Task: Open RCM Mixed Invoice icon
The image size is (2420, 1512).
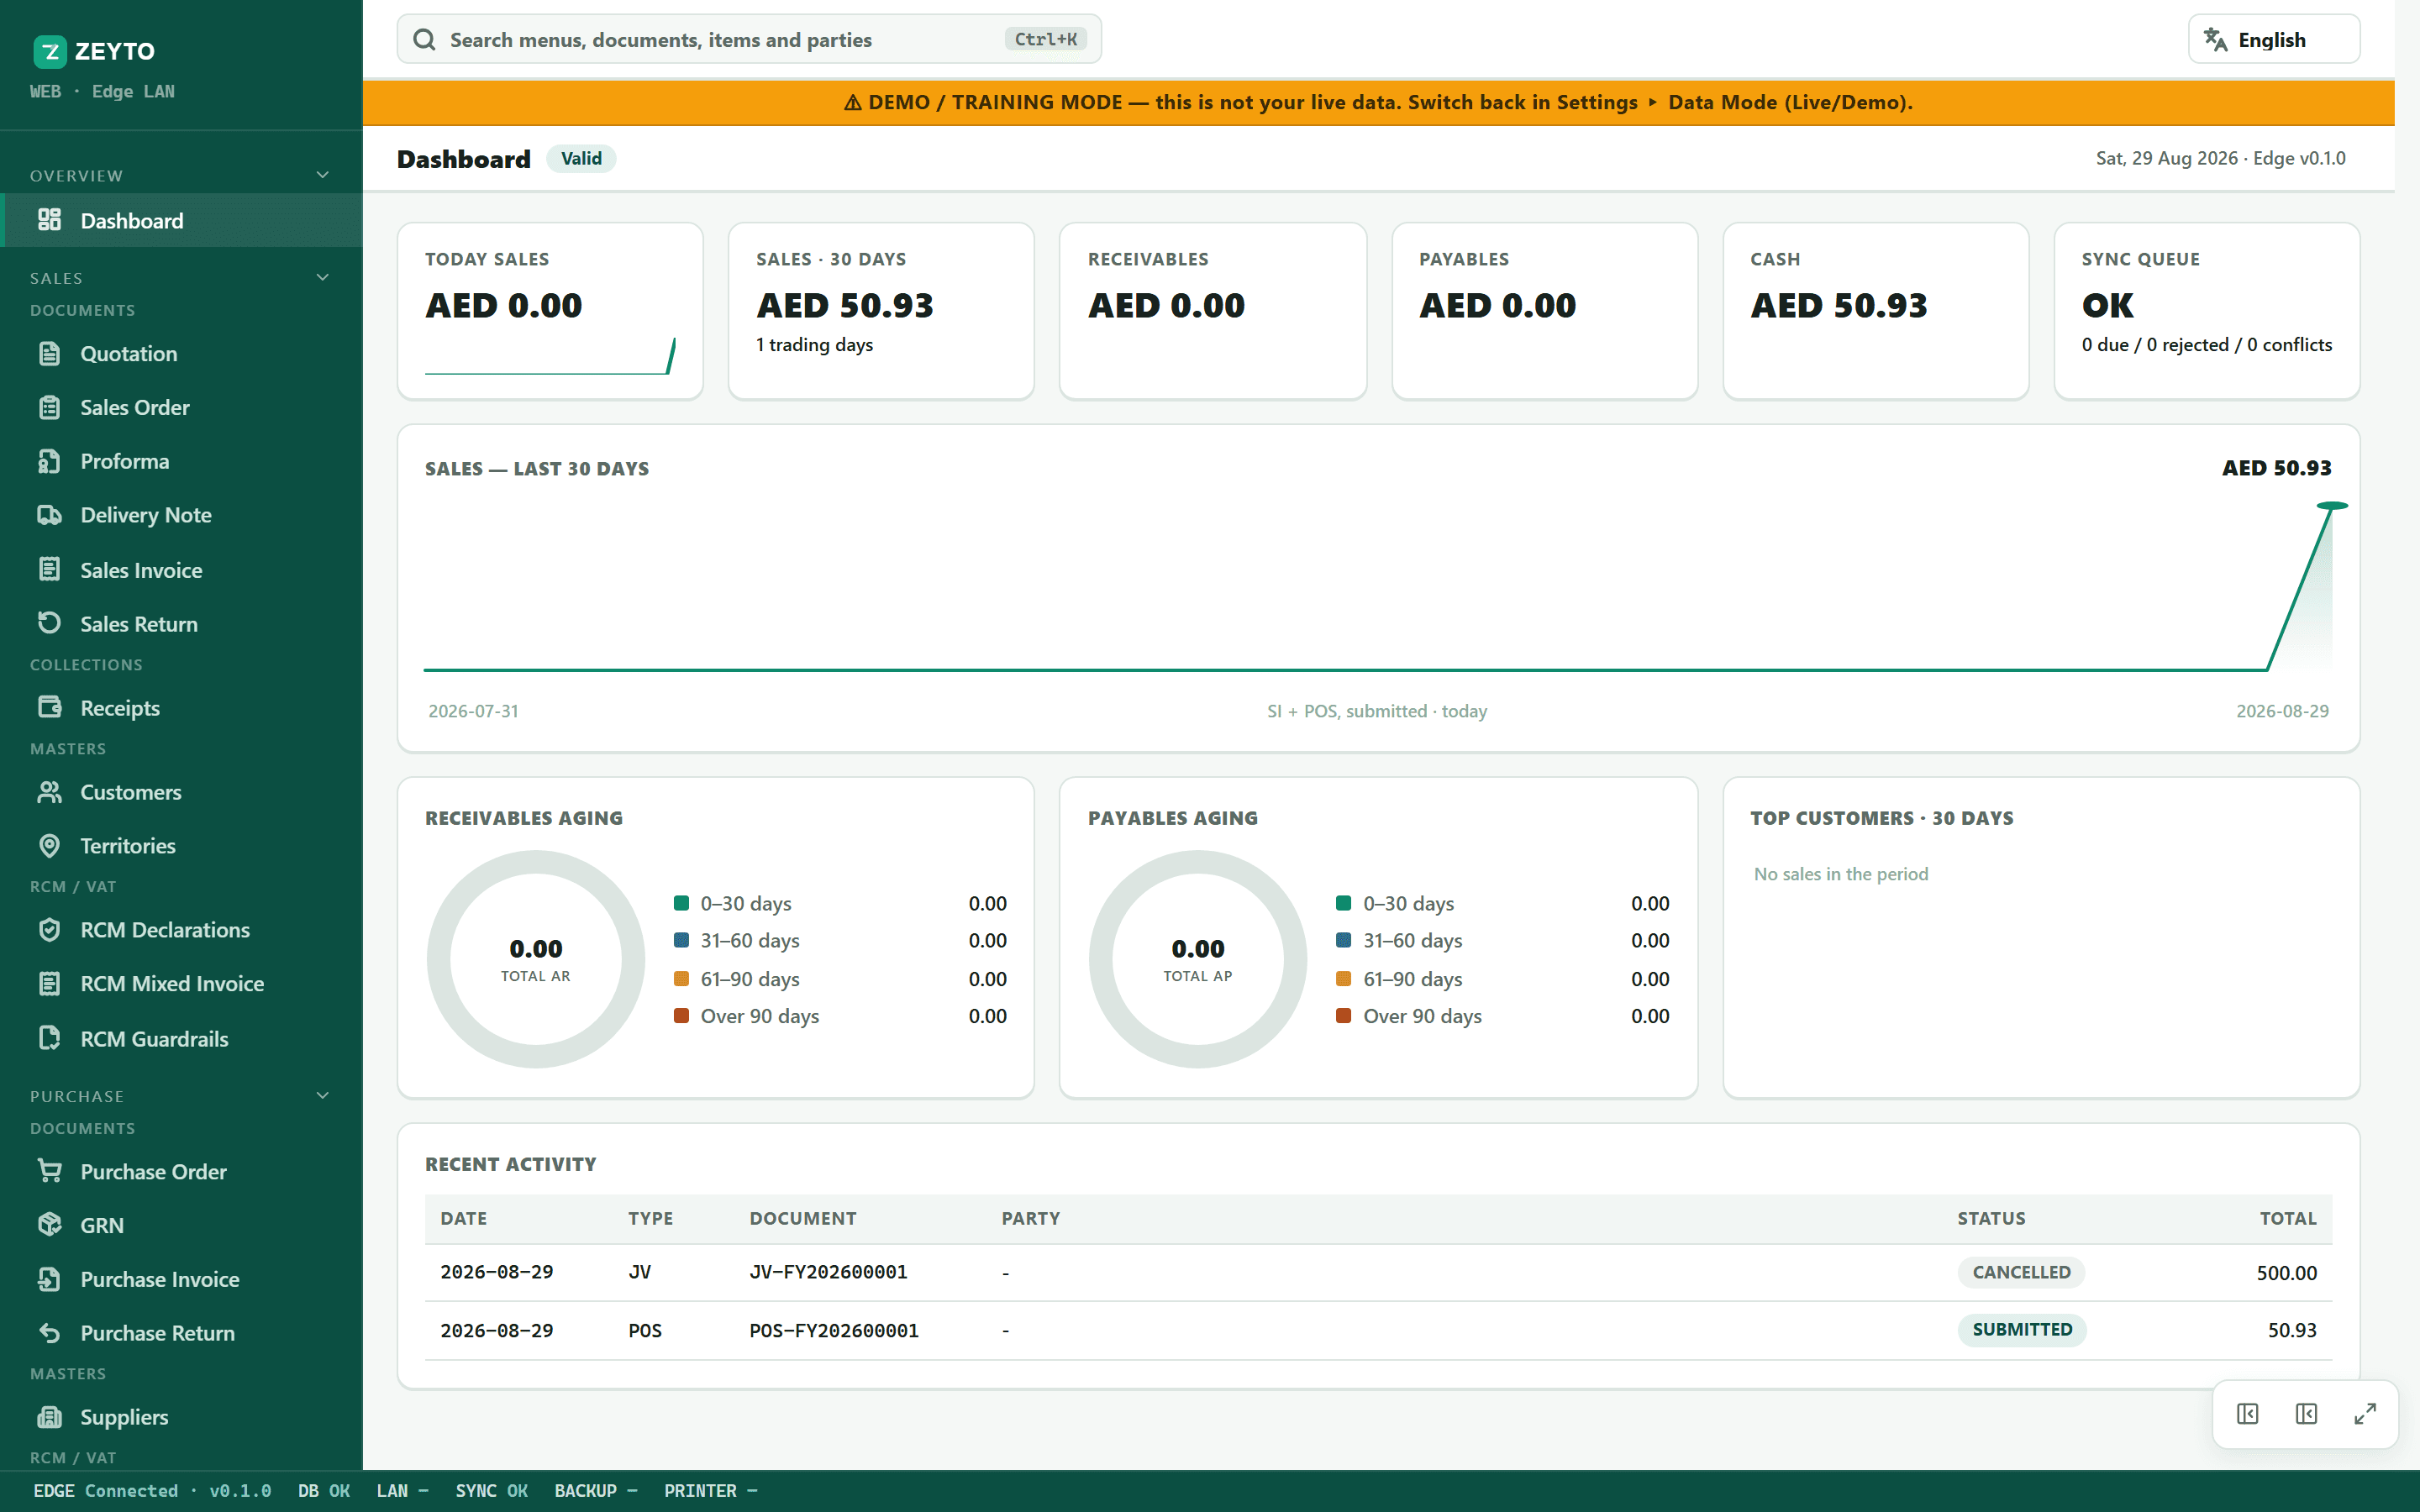Action: 49,984
